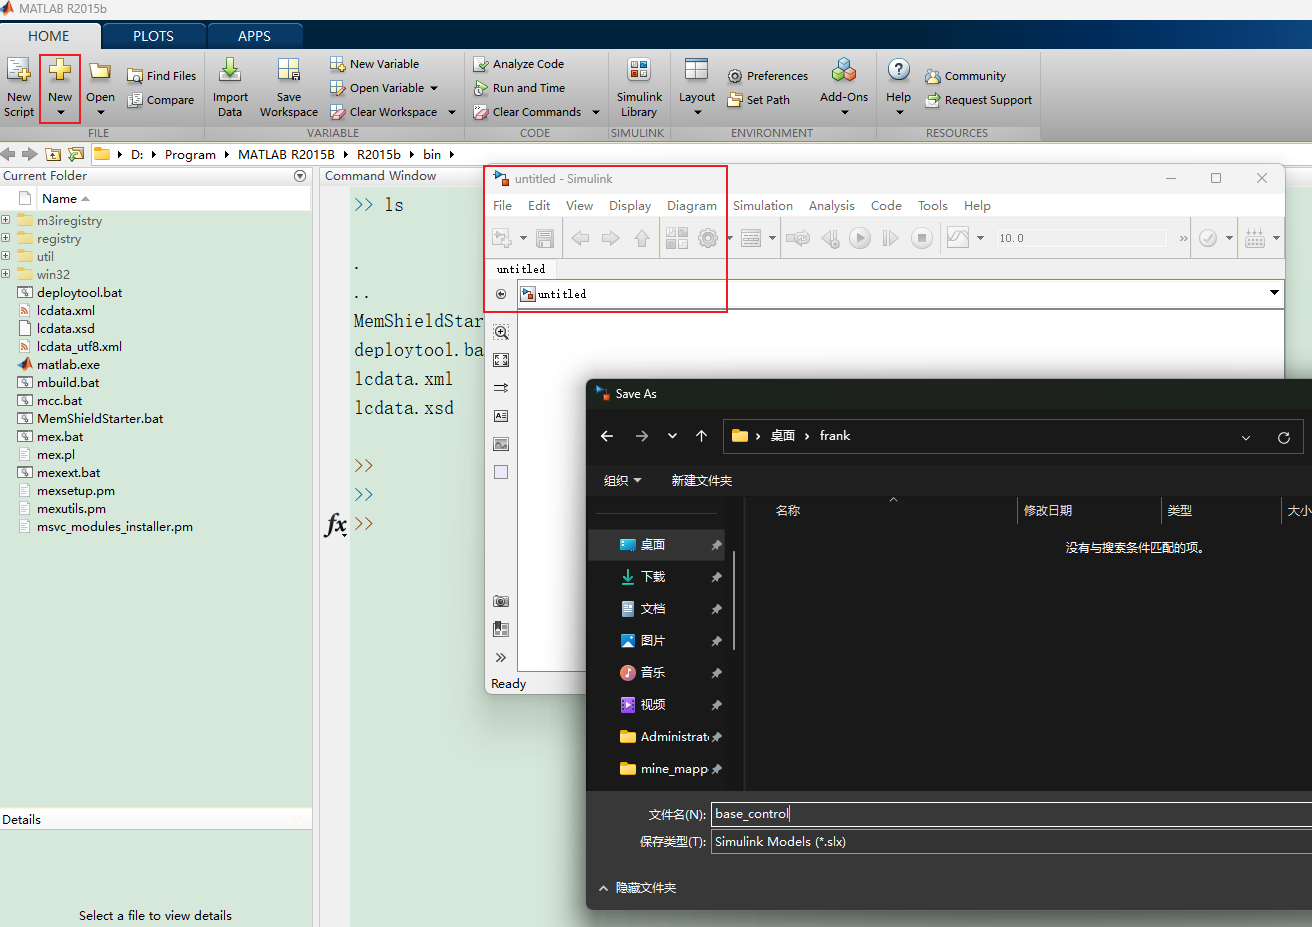Click Set Path
The image size is (1312, 927).
coord(759,100)
